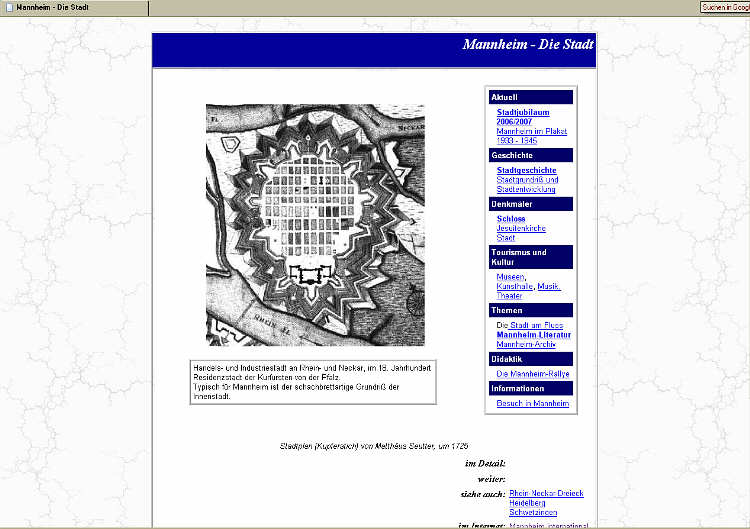Open the Mannheim-Archiv link
750x529 pixels.
(x=526, y=344)
